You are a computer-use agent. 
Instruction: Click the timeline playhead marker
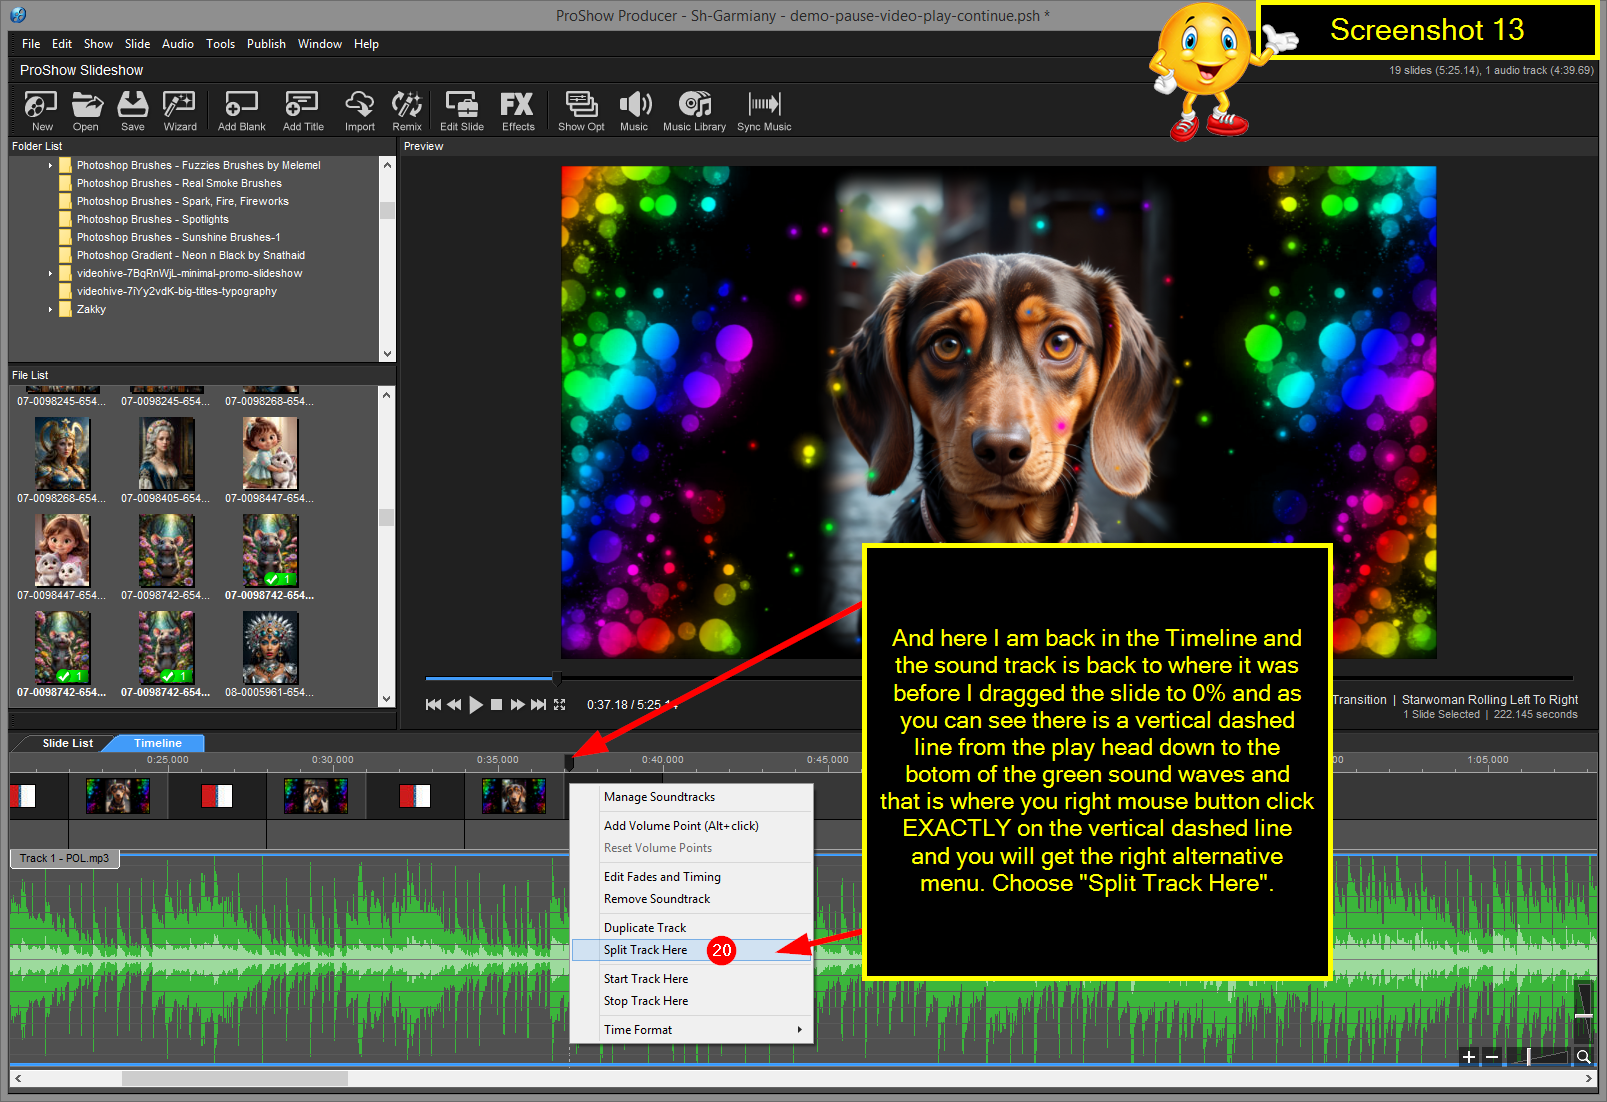click(569, 763)
